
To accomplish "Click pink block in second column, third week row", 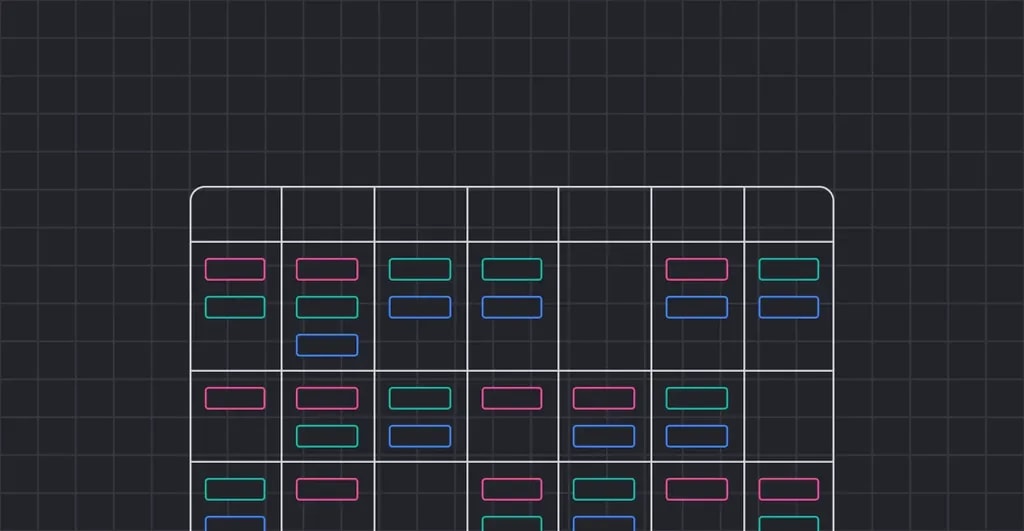I will pyautogui.click(x=327, y=489).
